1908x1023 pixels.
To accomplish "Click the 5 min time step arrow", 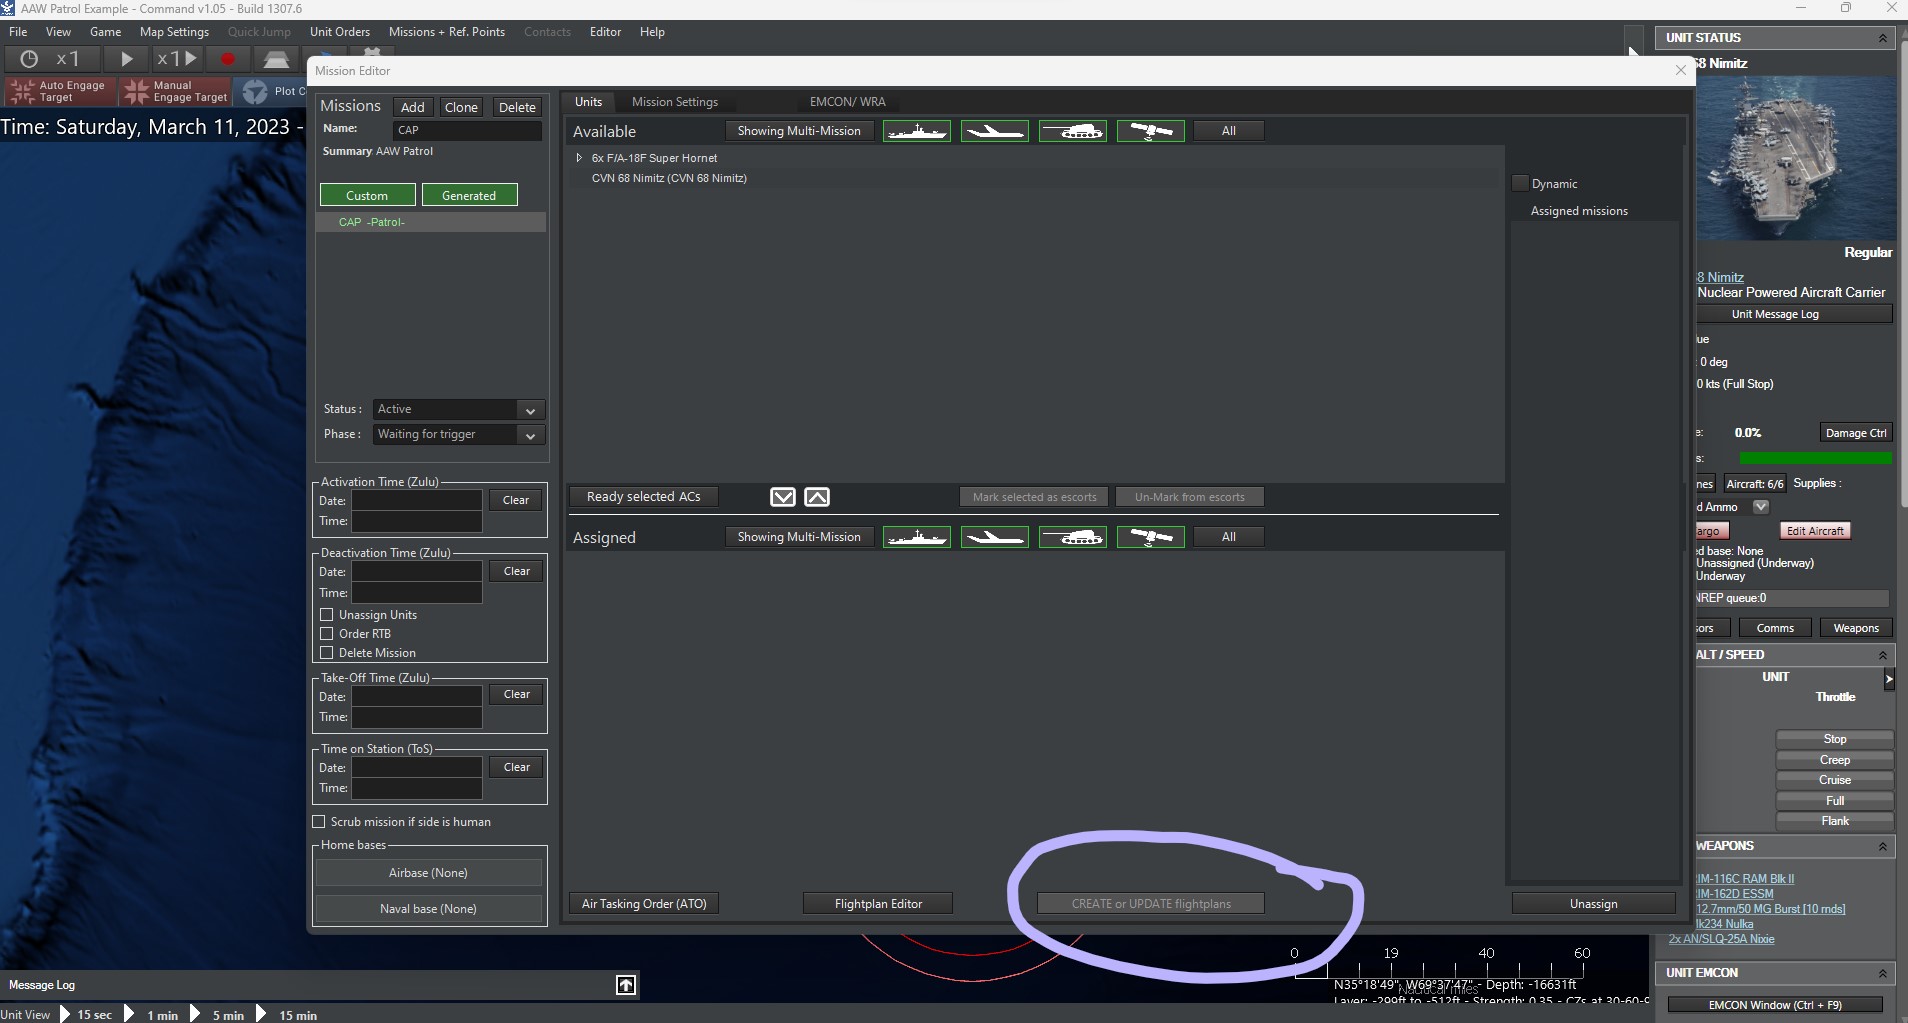I will coord(195,1014).
